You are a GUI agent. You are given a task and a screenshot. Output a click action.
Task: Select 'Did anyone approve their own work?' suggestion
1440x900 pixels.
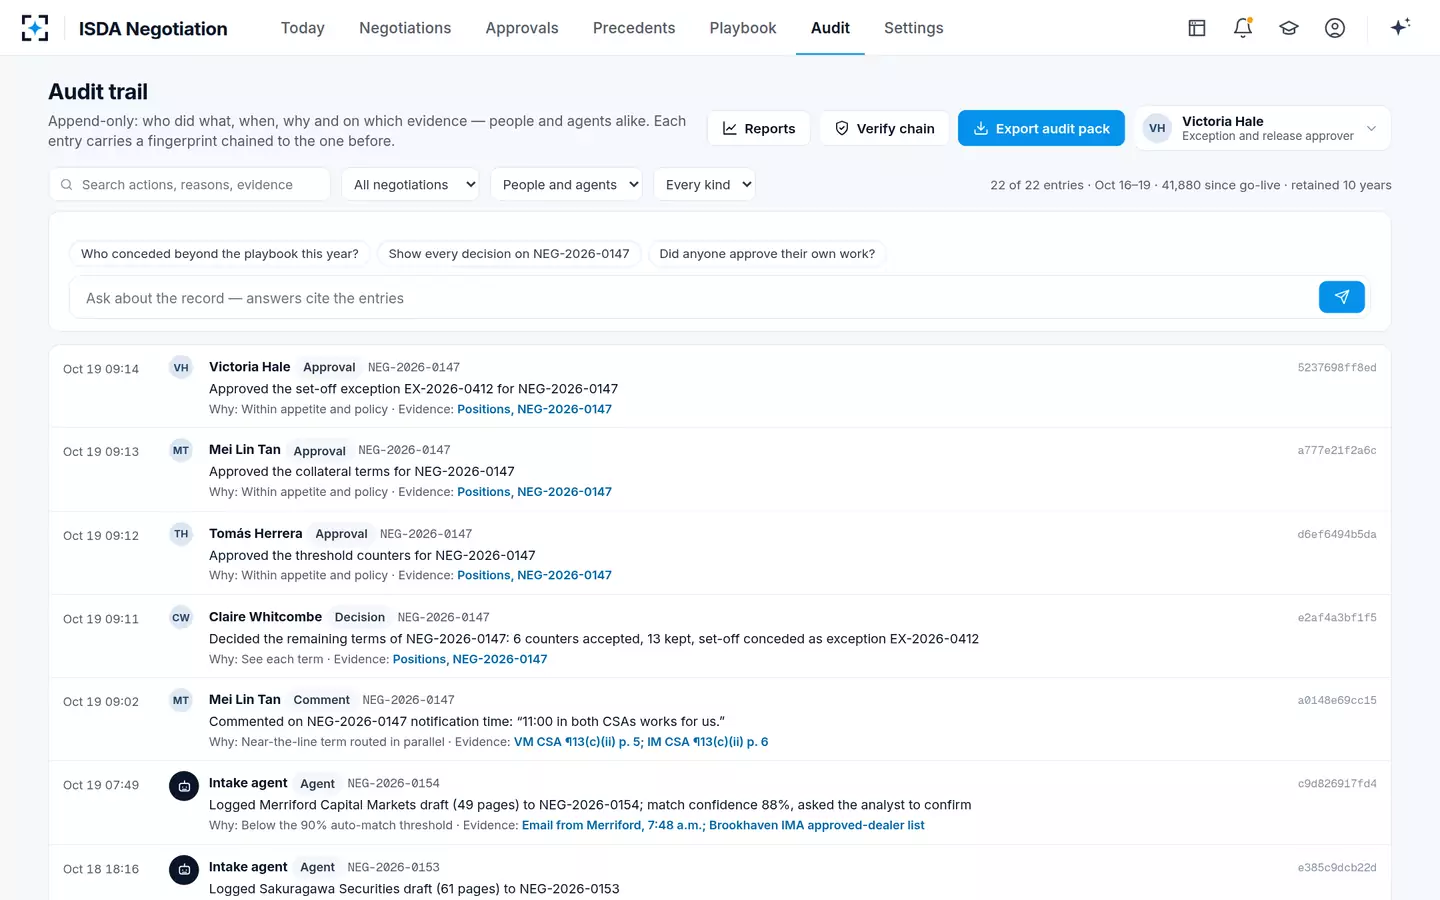click(x=767, y=254)
